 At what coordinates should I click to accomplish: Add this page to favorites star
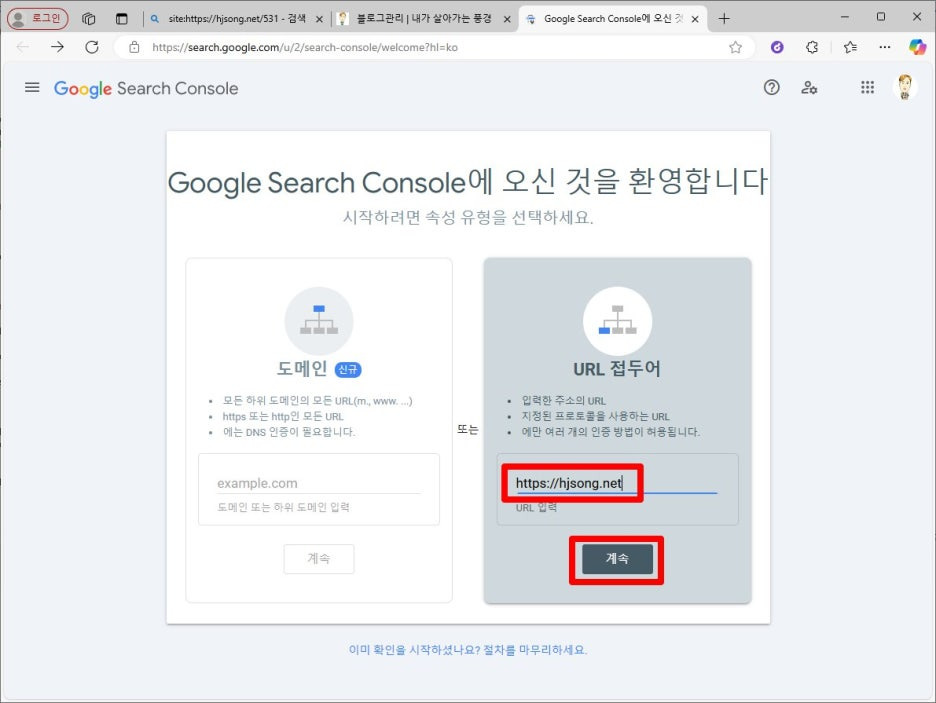click(x=735, y=47)
